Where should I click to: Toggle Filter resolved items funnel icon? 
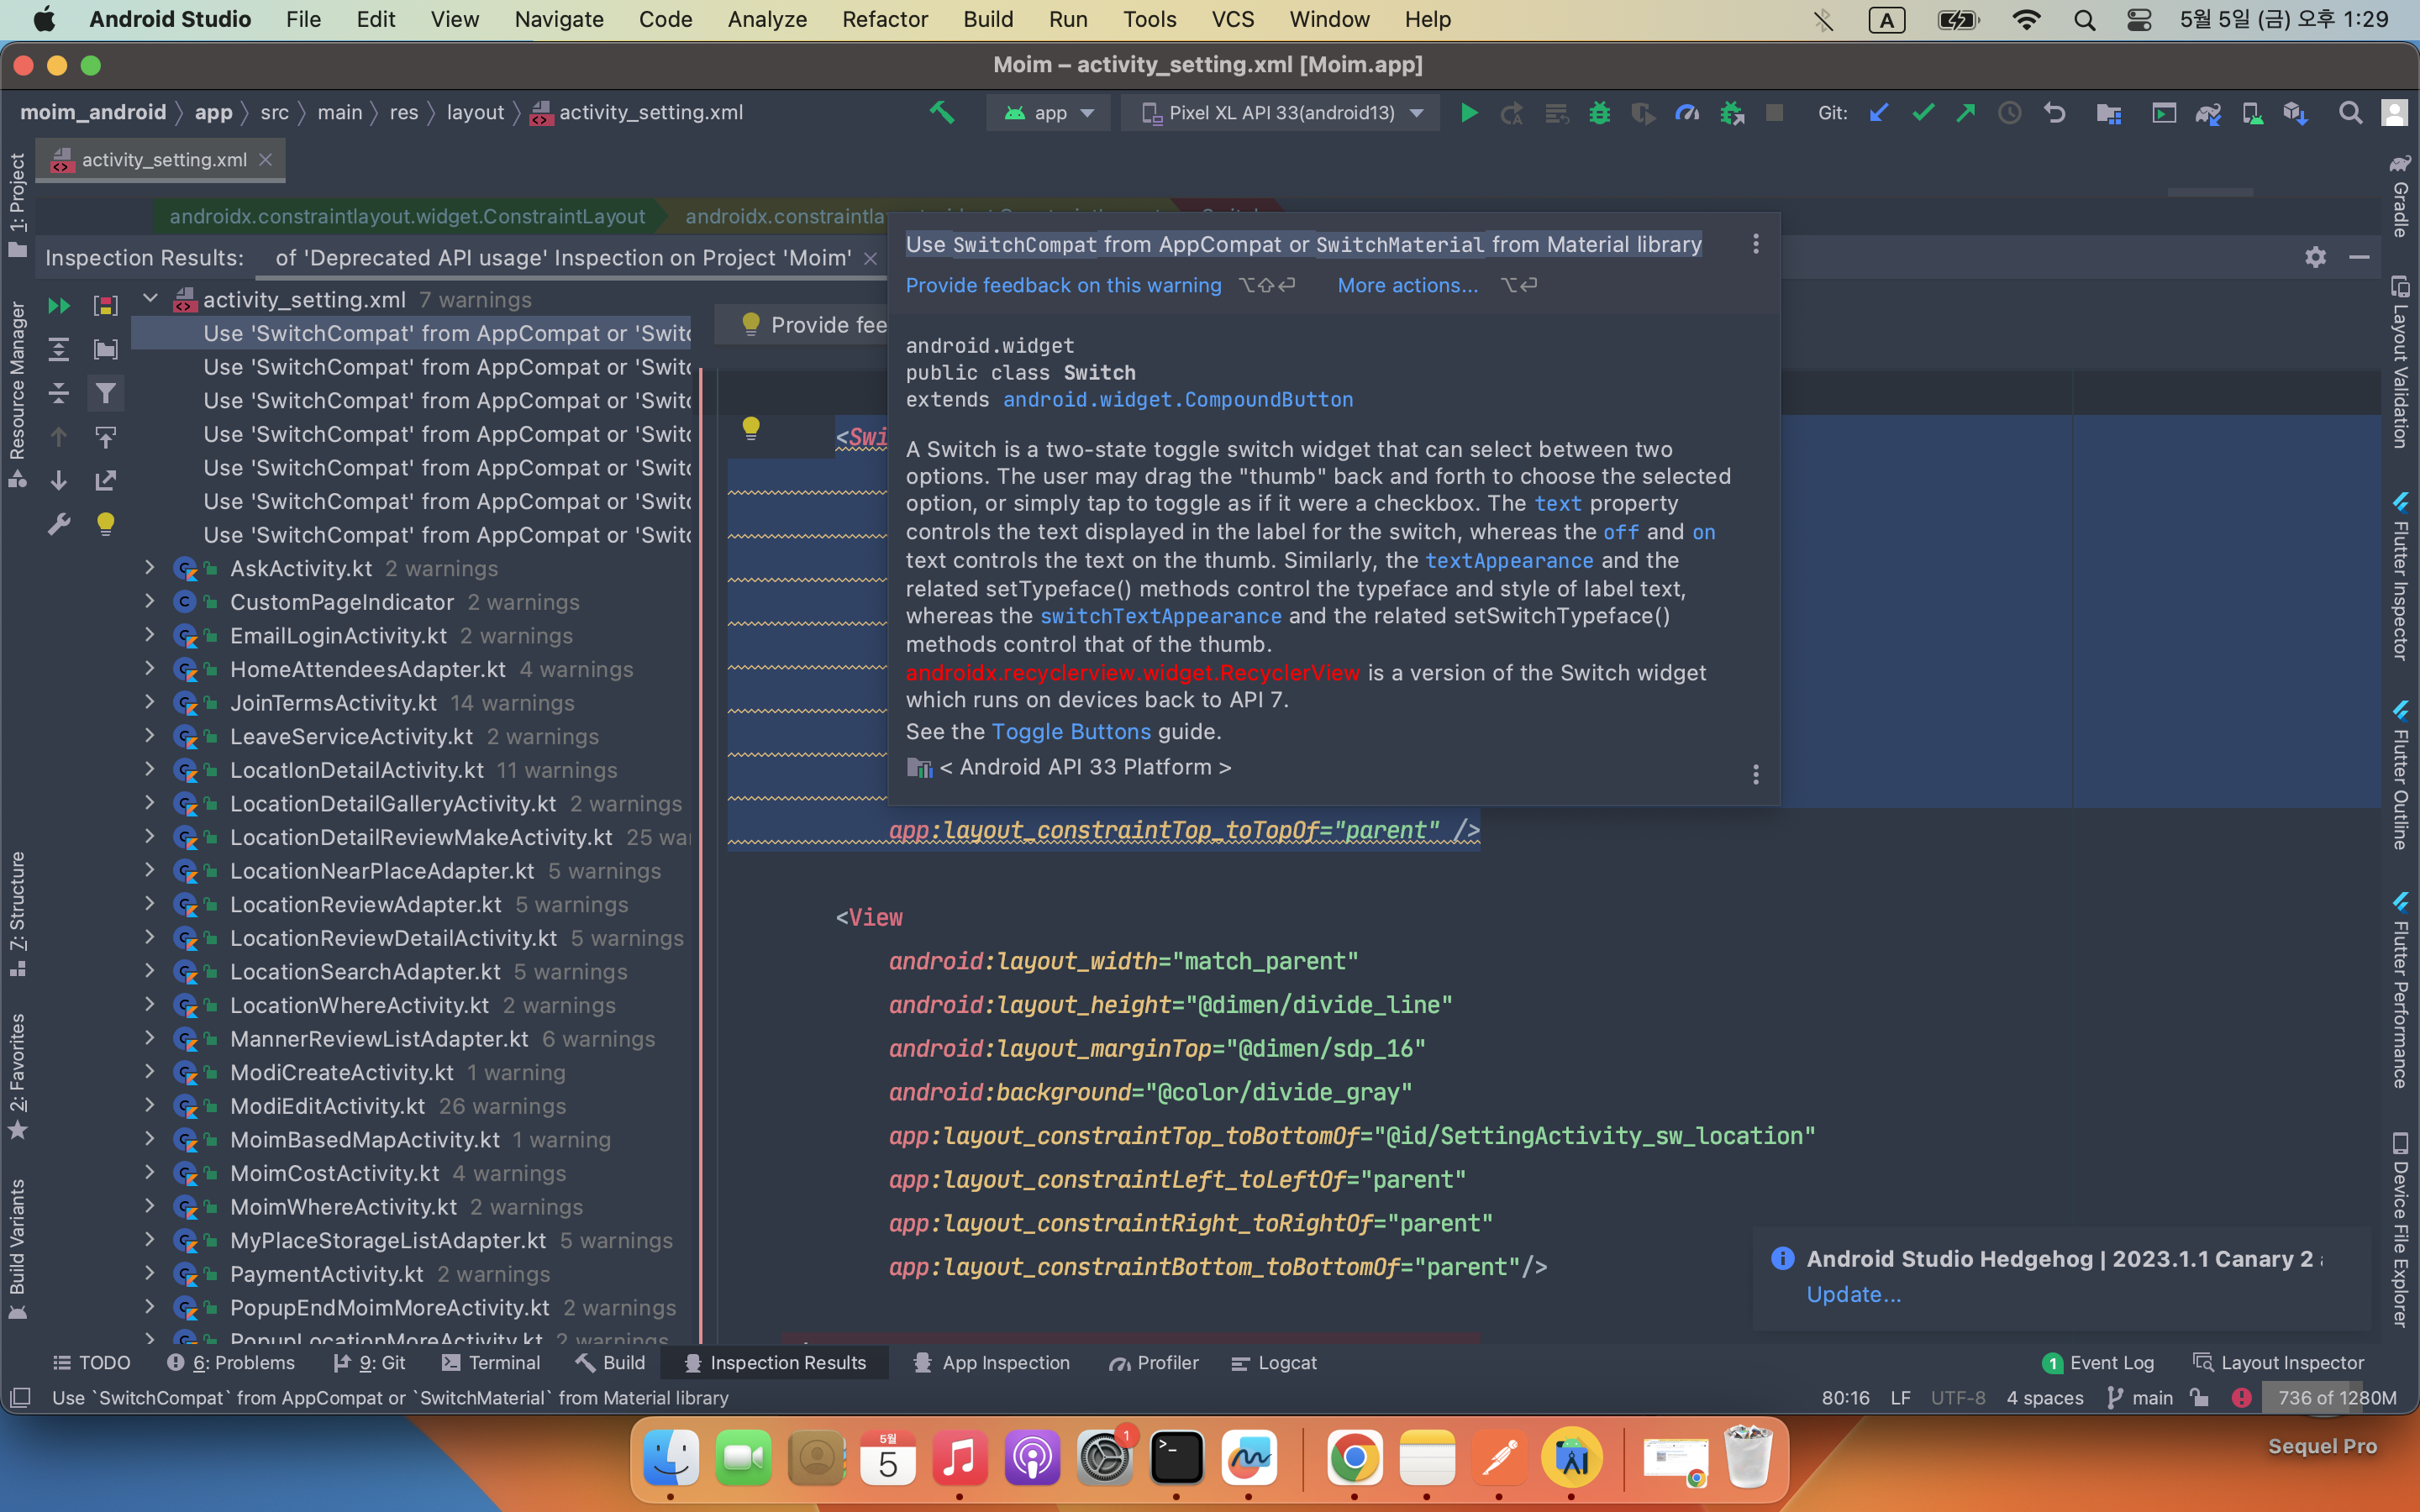click(105, 393)
